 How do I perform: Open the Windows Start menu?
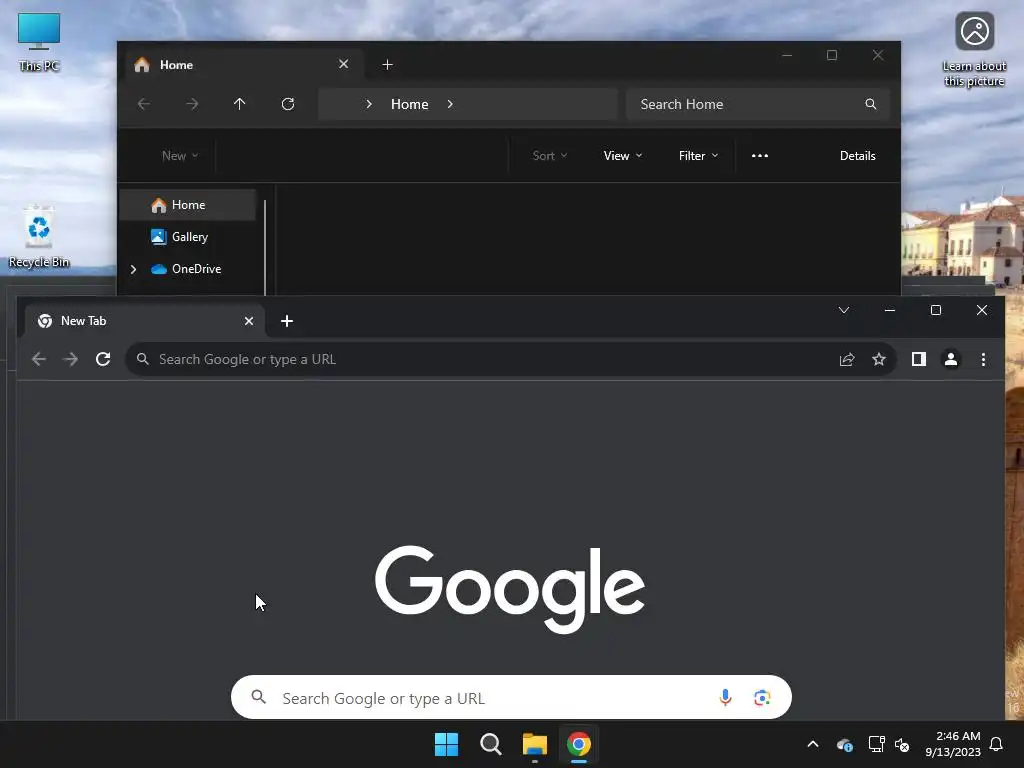click(447, 744)
